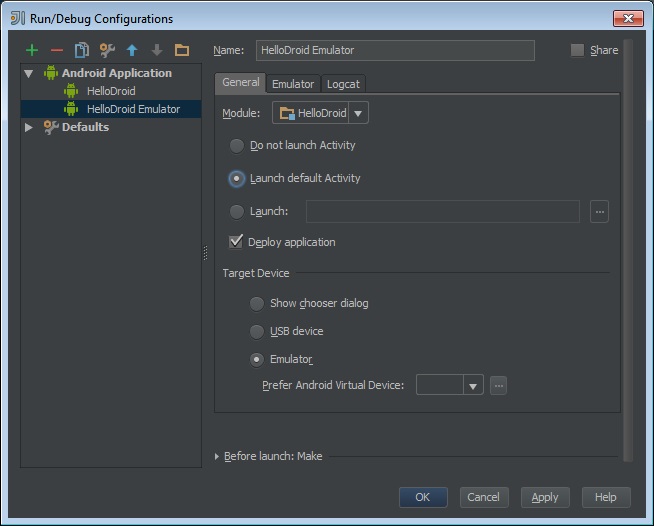
Task: Click the Cancel button
Action: coord(484,497)
